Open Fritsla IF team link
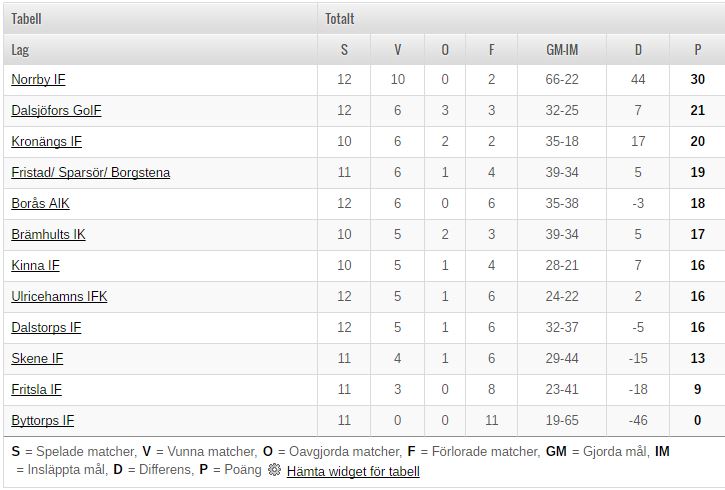The width and height of the screenshot is (725, 490). [36, 389]
